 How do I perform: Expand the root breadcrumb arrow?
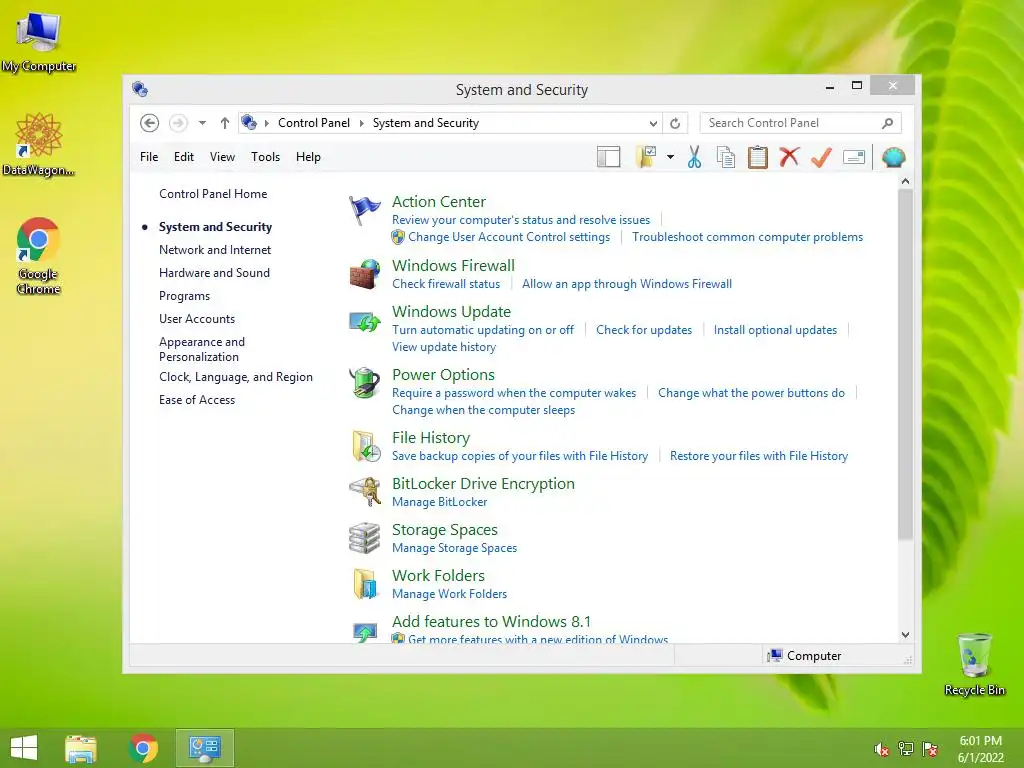pyautogui.click(x=266, y=123)
